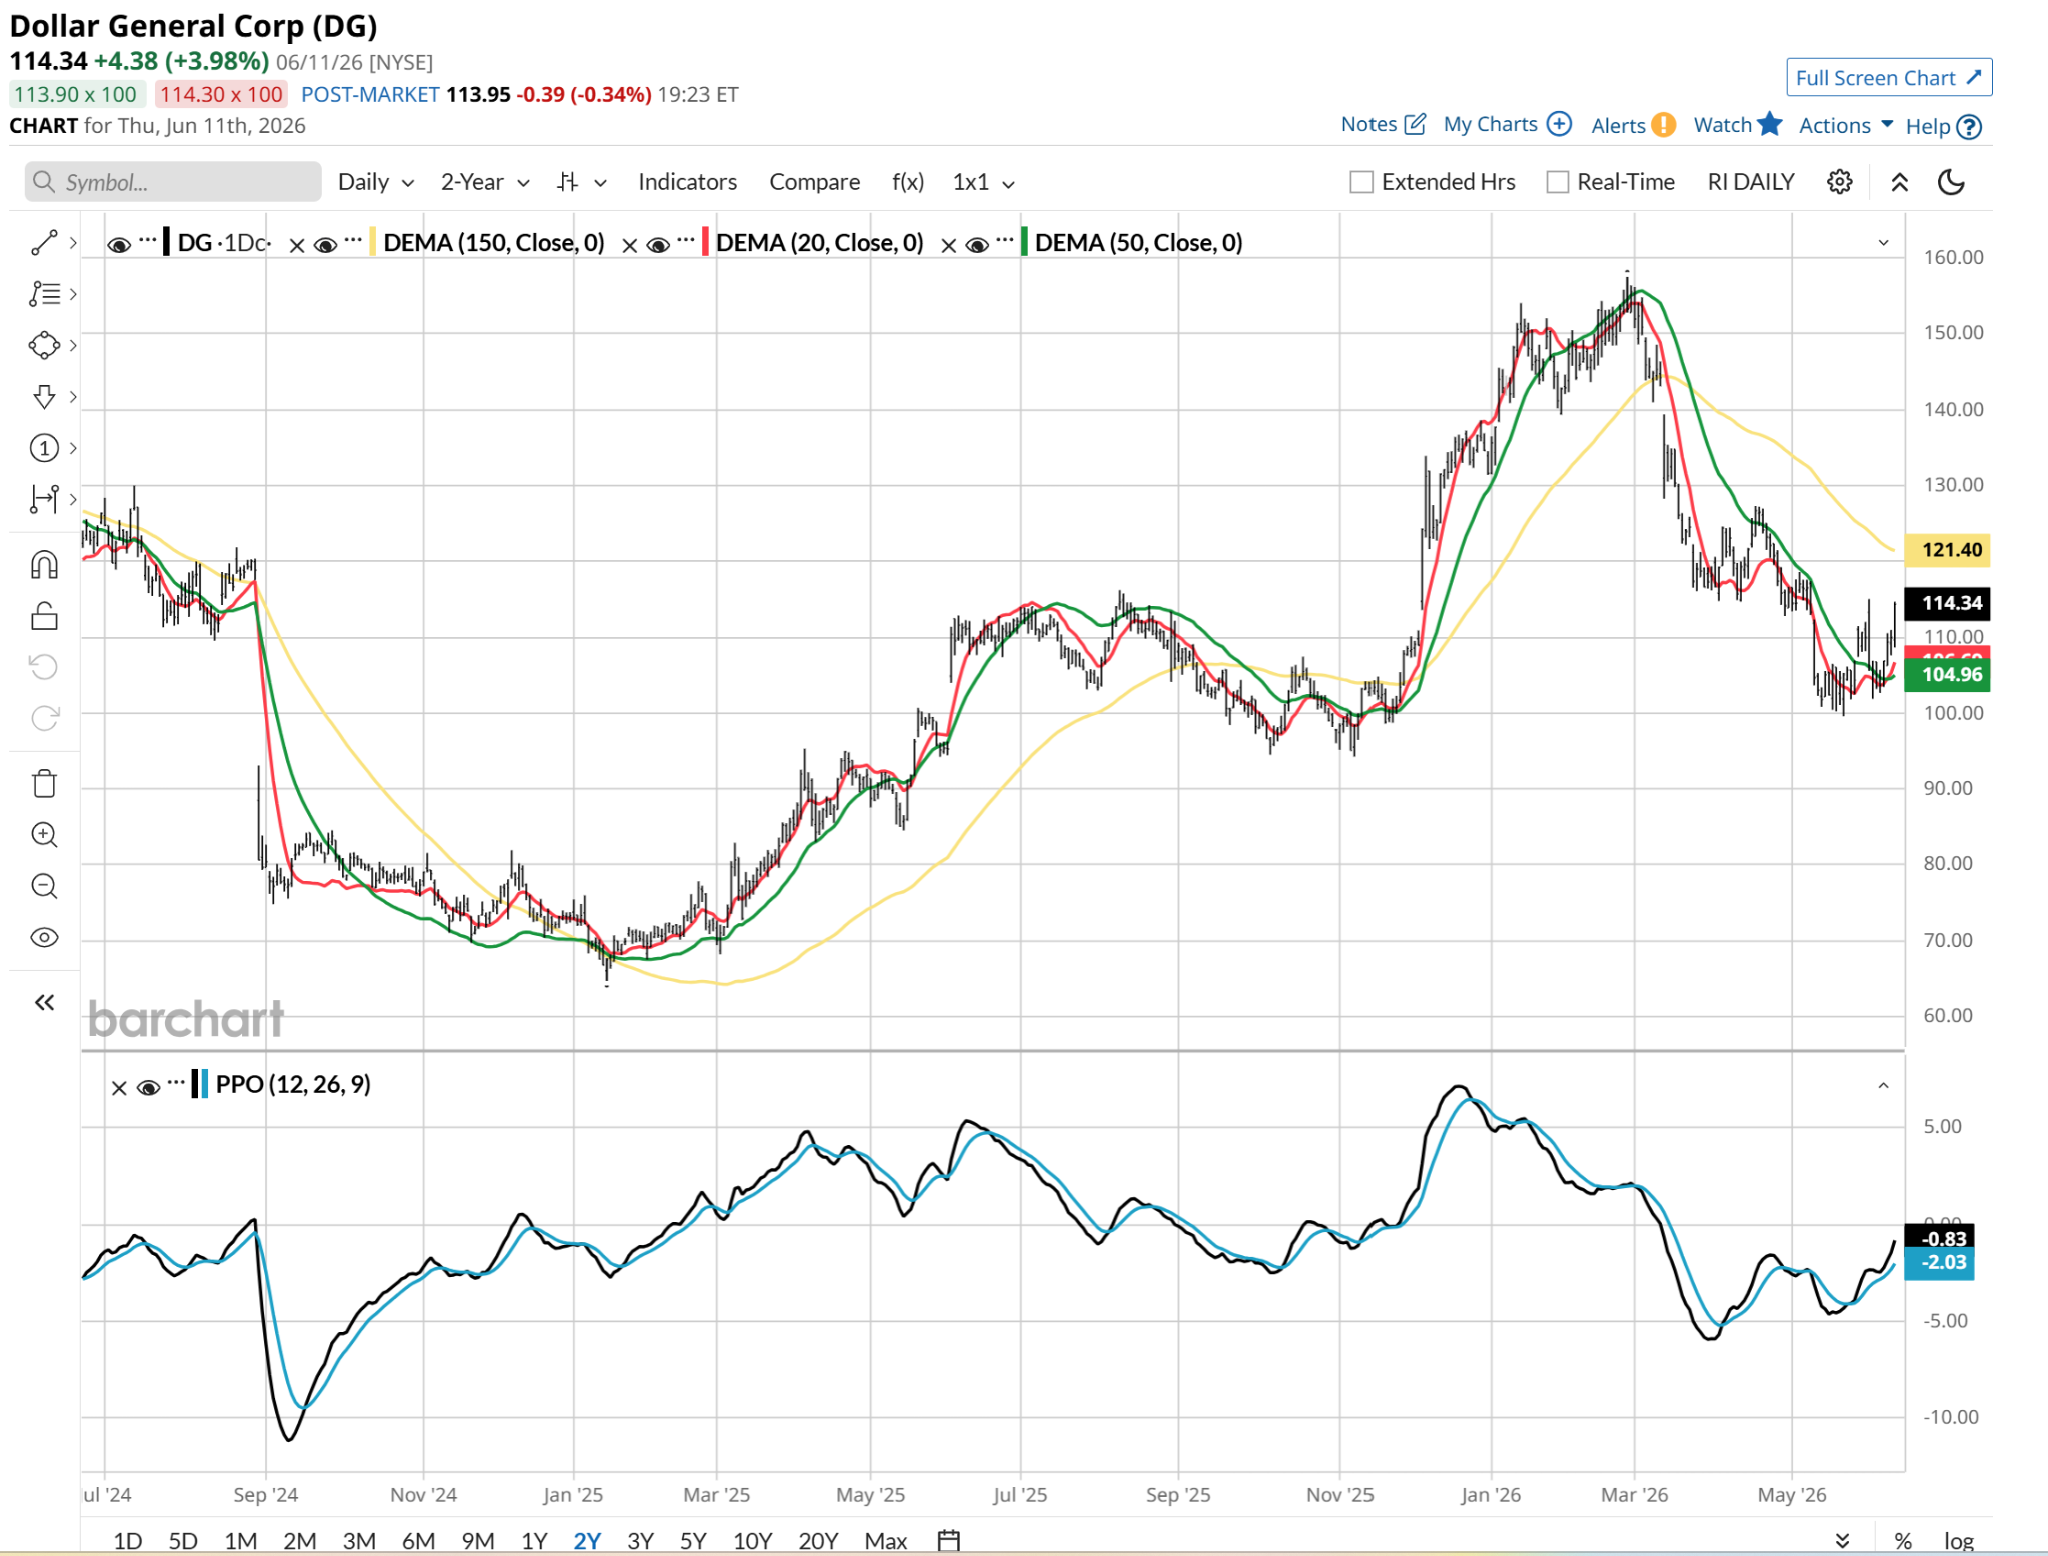
Task: Add to My Charts plus icon
Action: pos(1559,124)
